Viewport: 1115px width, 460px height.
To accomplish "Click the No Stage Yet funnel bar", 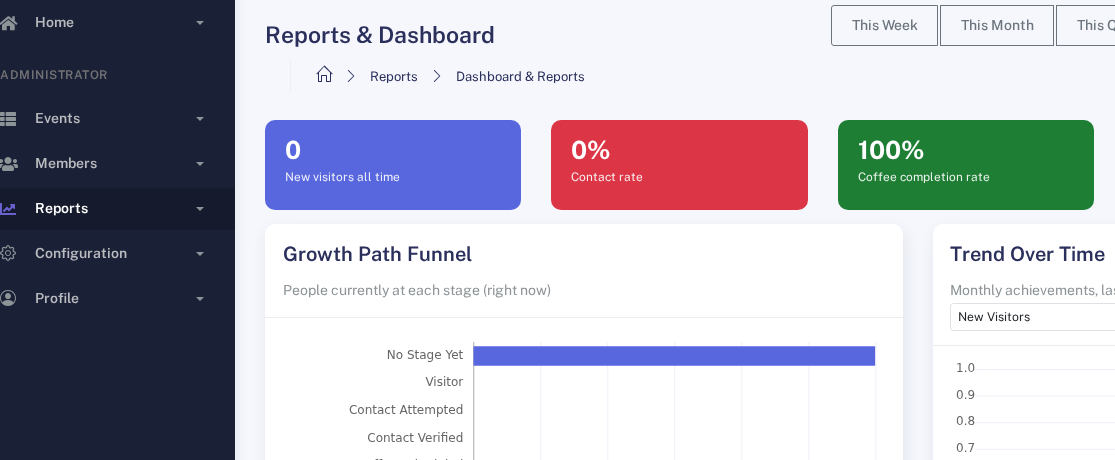I will pos(674,355).
